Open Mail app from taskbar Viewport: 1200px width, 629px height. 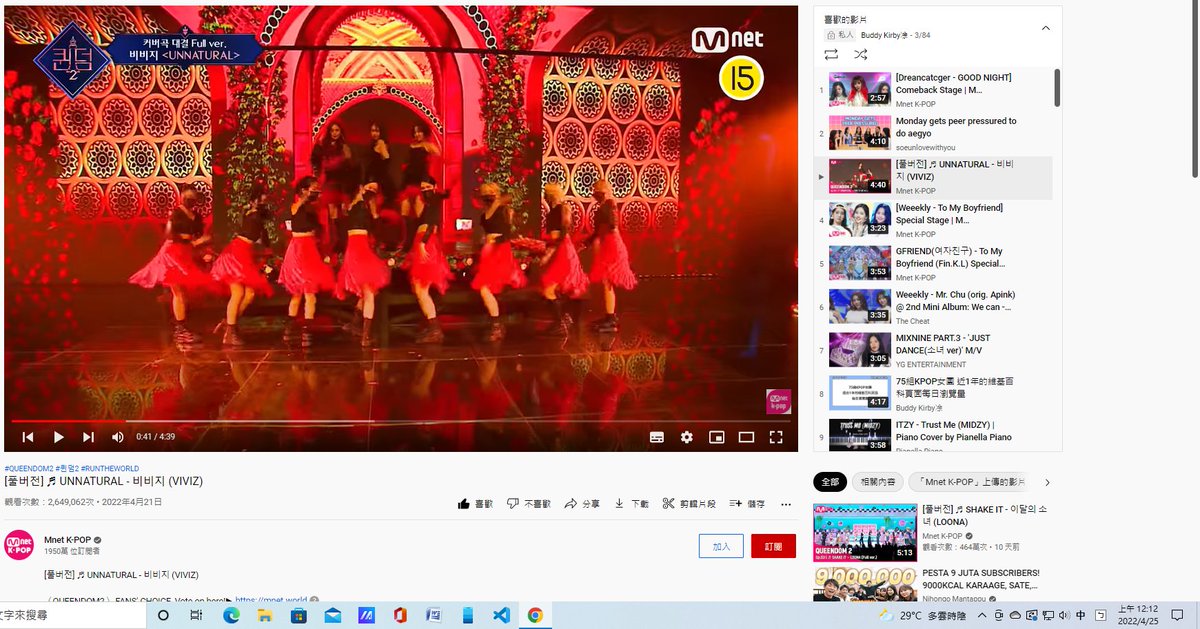coord(332,615)
